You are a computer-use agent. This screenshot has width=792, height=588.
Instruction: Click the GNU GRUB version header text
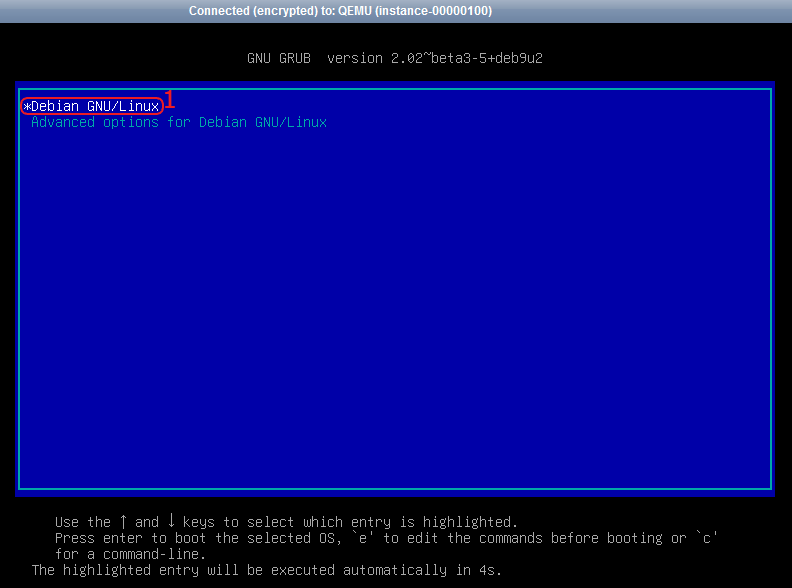(x=394, y=58)
